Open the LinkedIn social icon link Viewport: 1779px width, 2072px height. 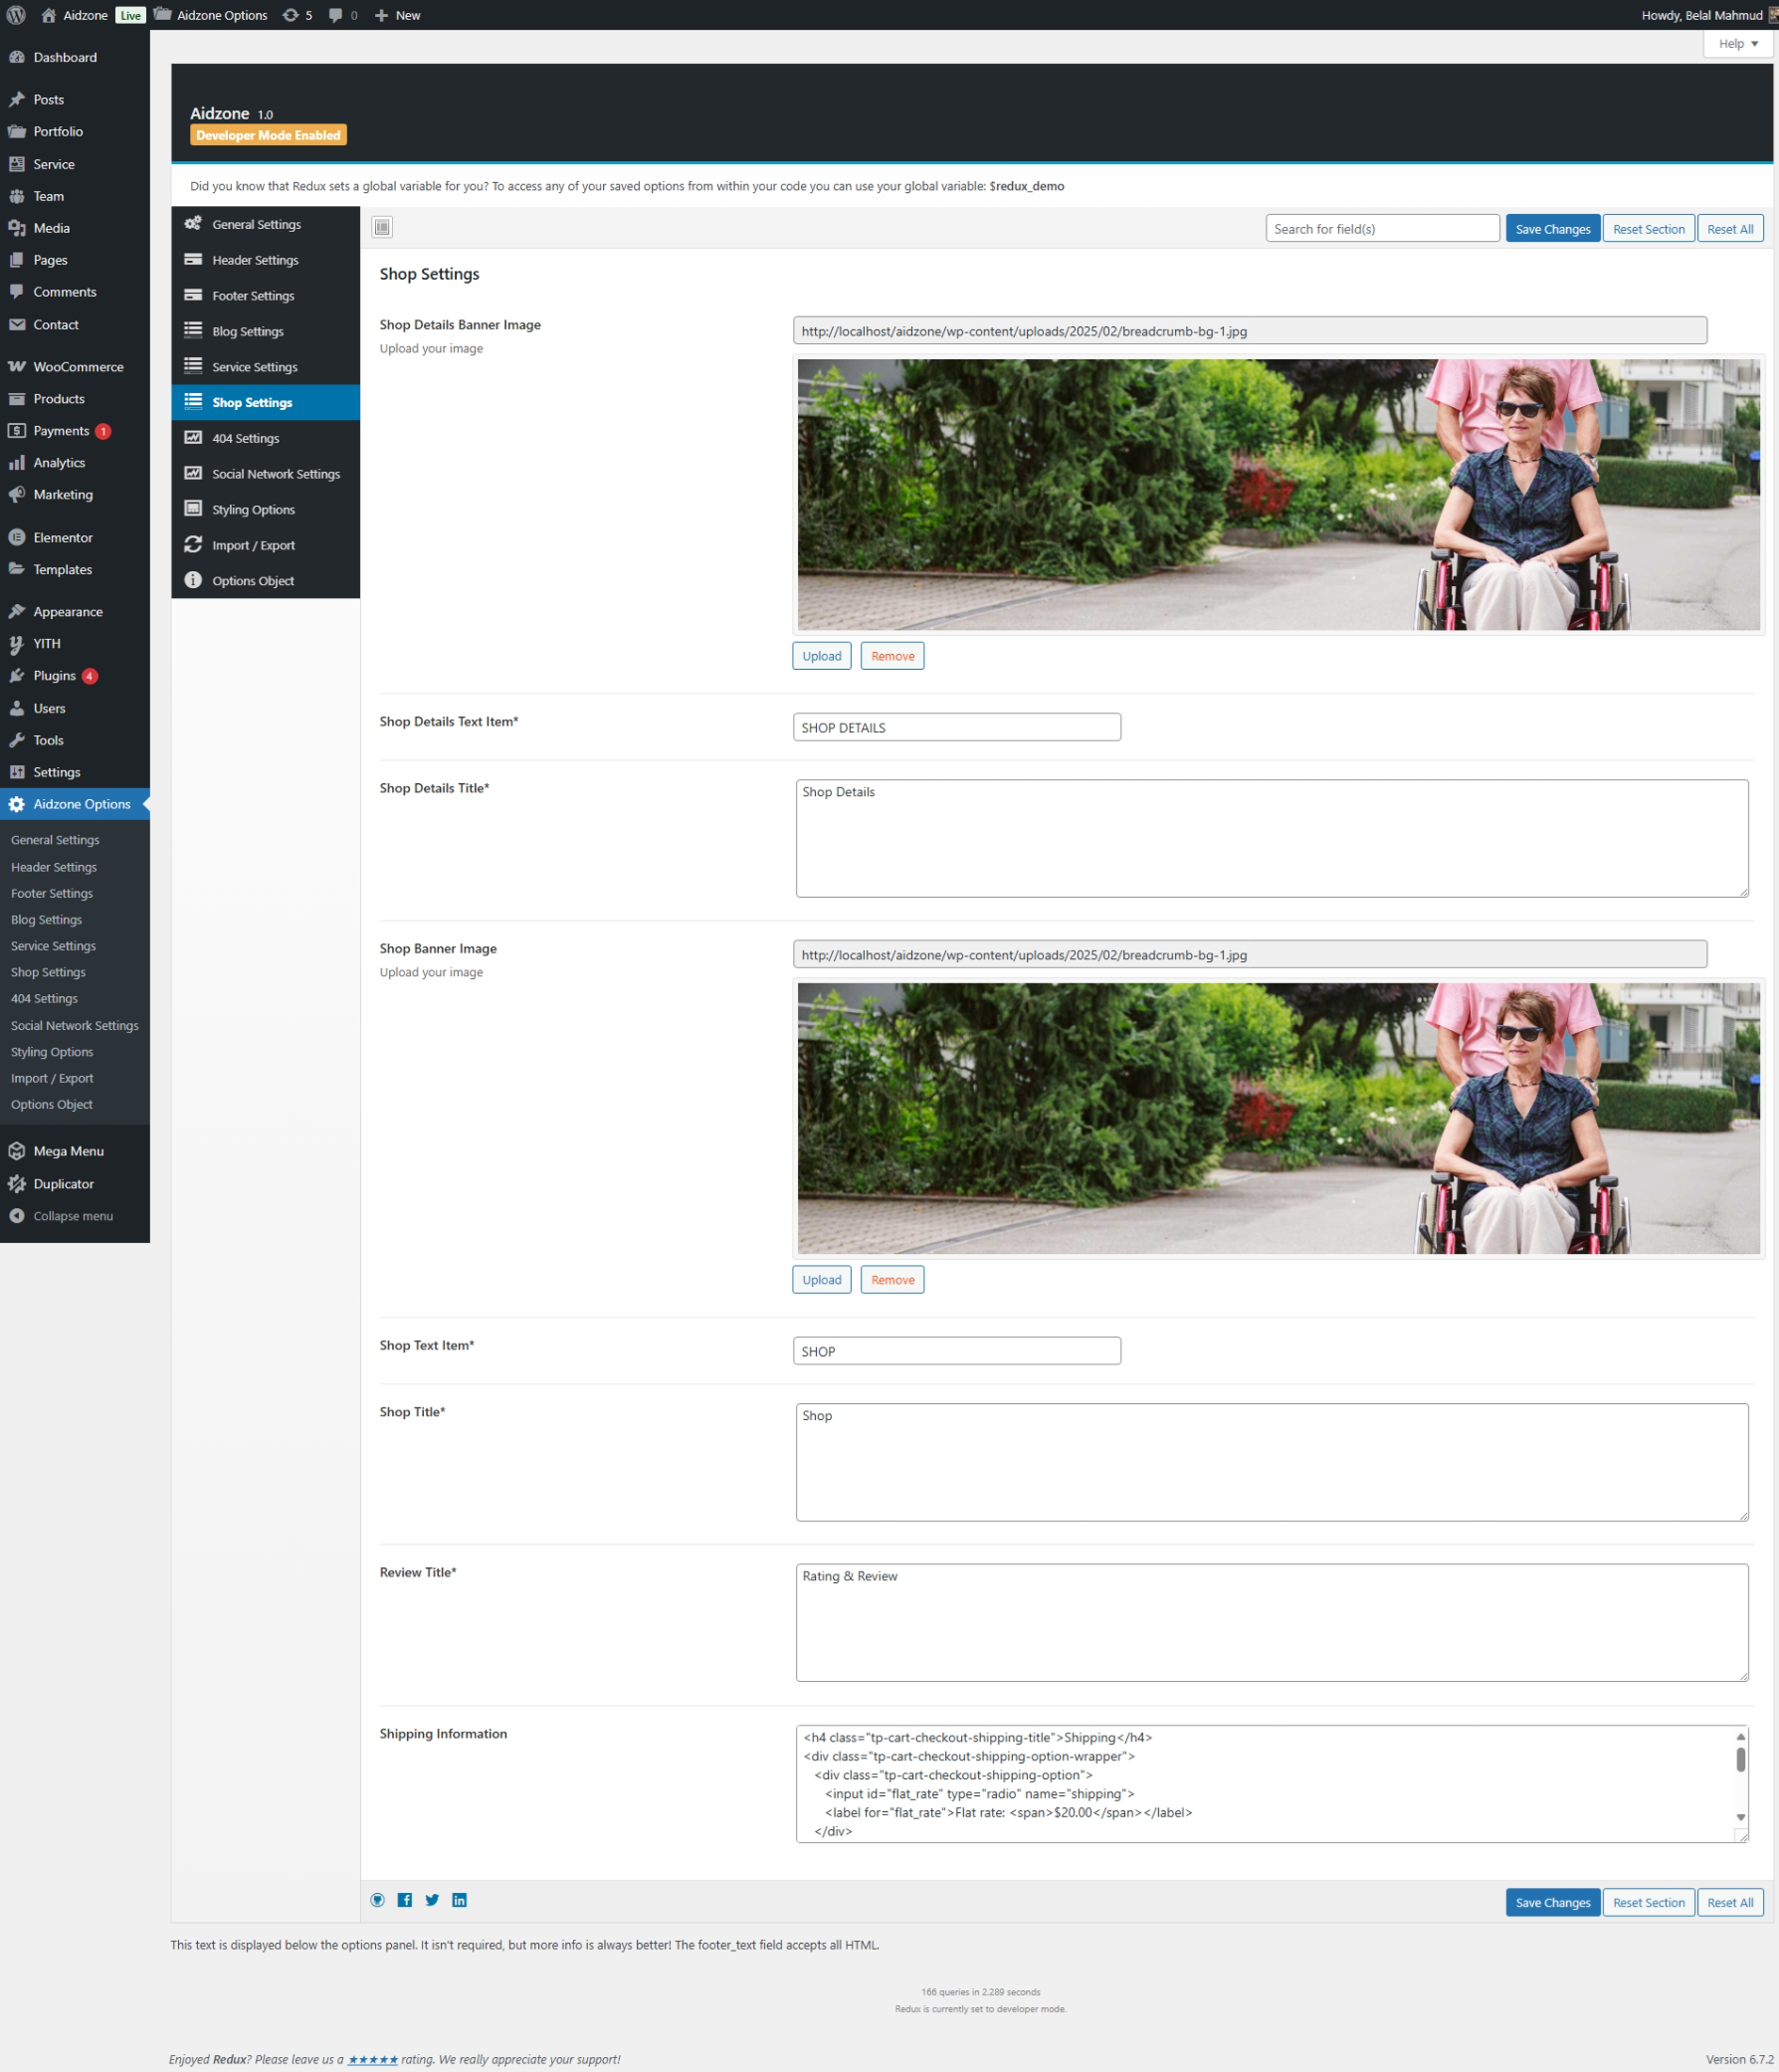pos(459,1900)
